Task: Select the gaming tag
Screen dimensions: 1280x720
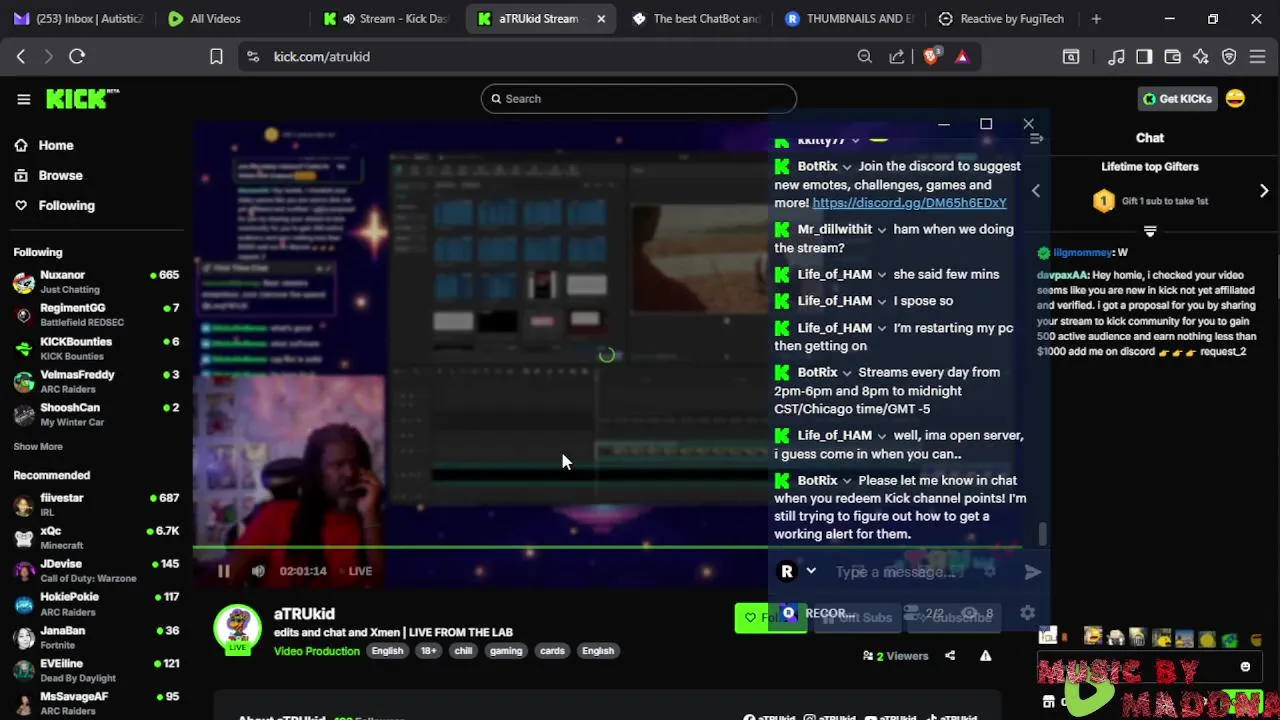Action: [x=506, y=651]
